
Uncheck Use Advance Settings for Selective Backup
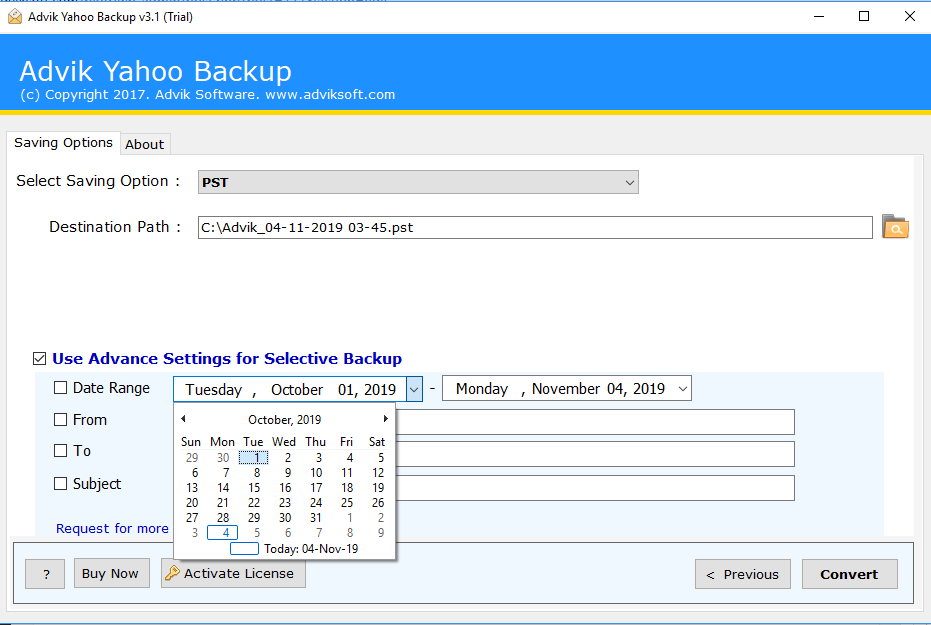[40, 358]
